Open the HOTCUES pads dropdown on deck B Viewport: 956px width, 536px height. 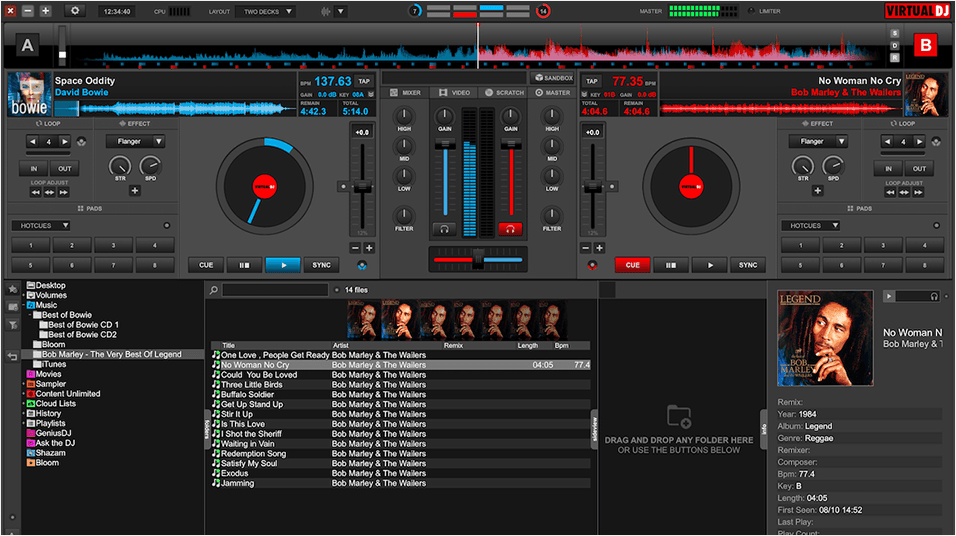[812, 226]
